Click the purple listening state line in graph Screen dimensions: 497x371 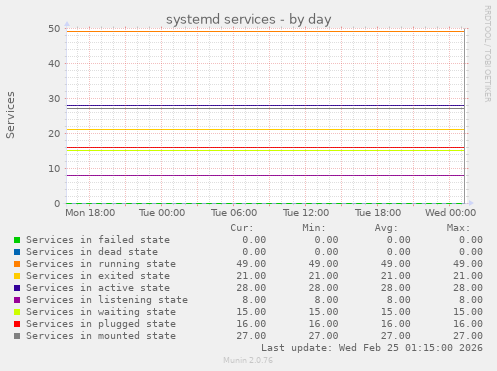[x=265, y=175]
